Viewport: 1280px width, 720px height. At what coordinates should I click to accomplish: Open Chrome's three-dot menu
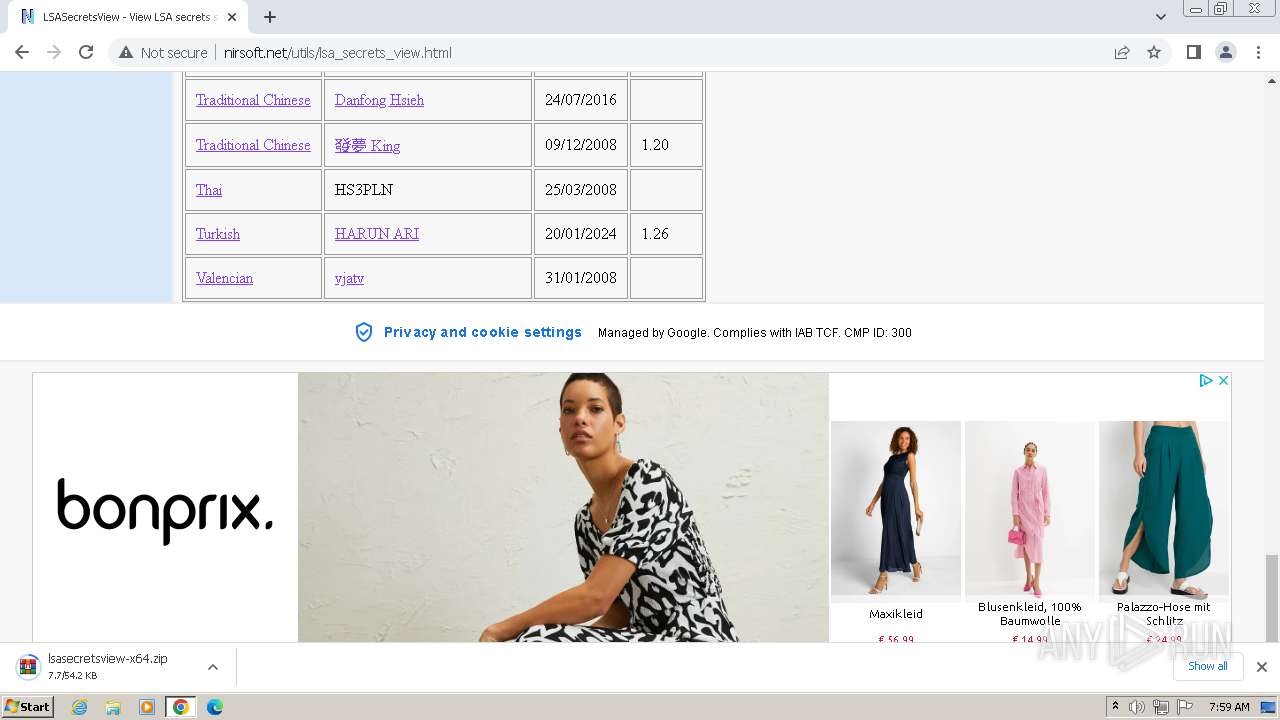pos(1259,52)
